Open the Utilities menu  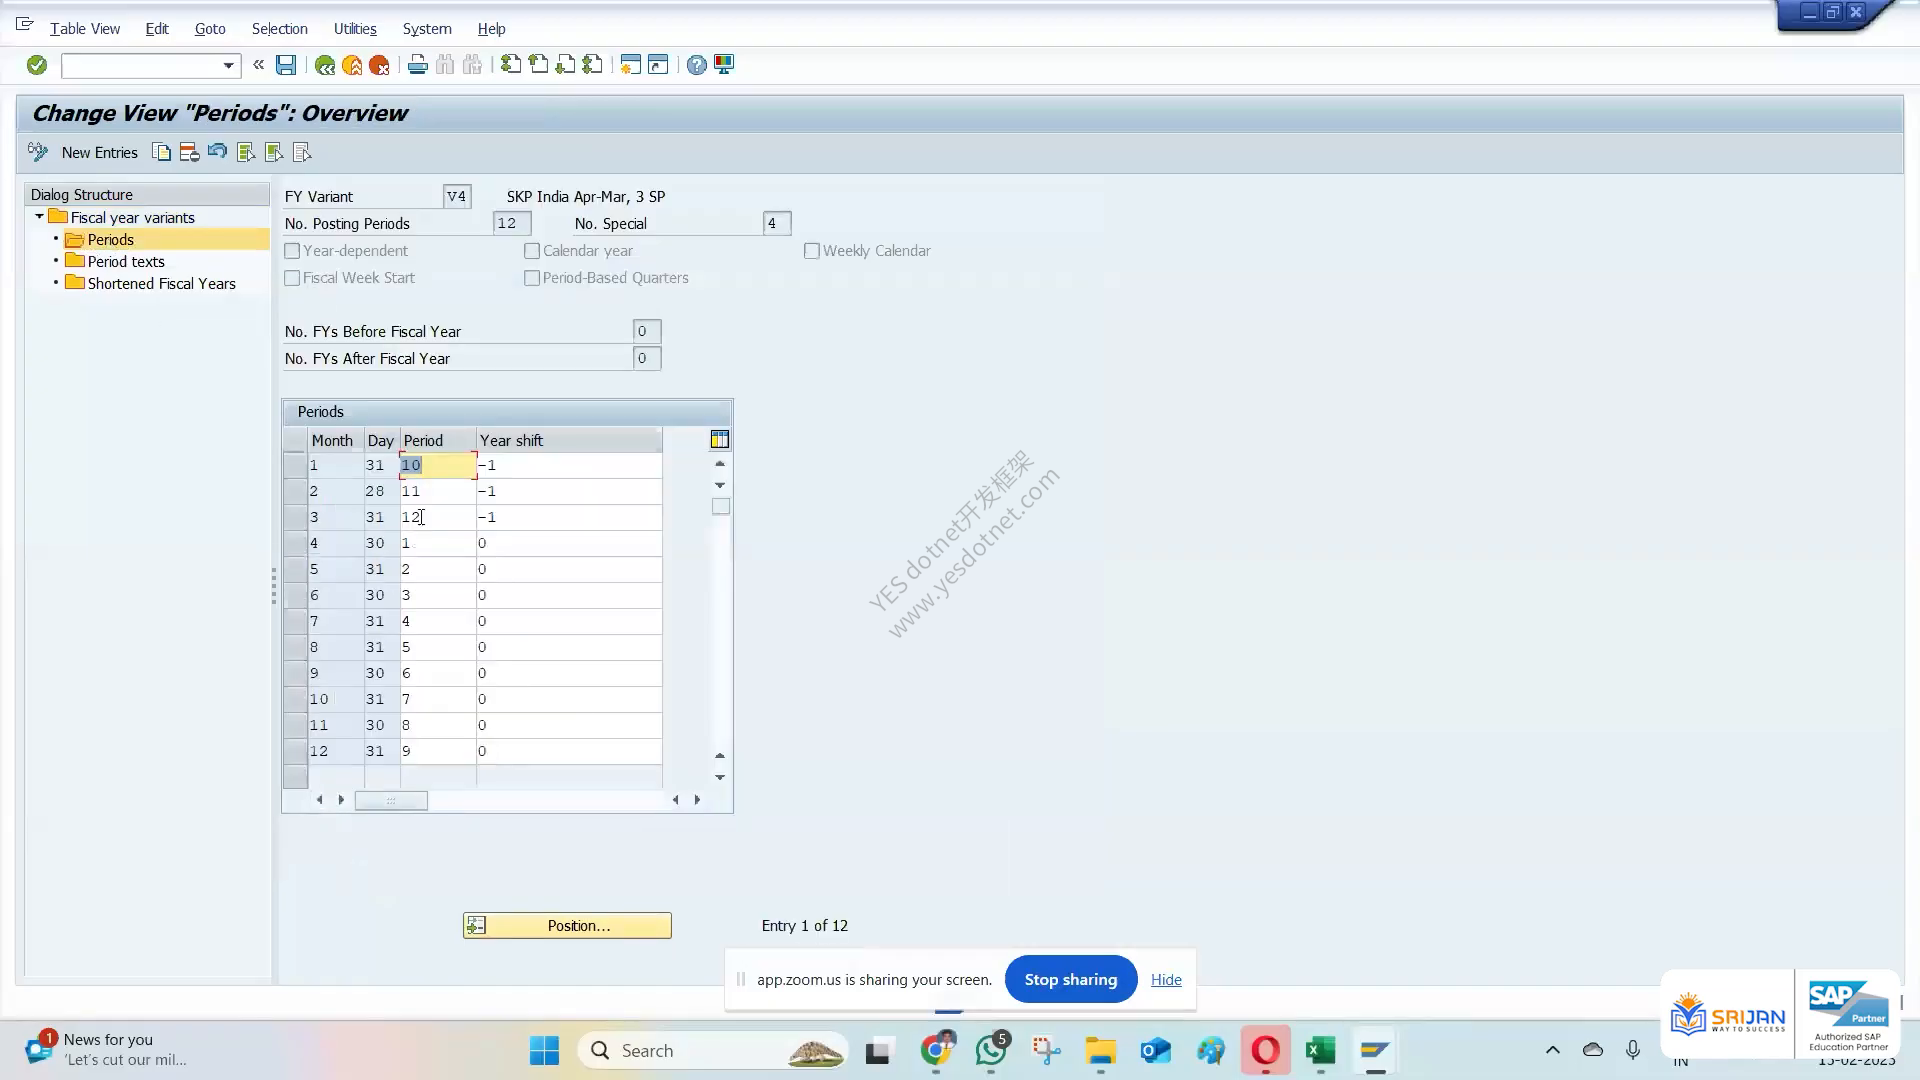tap(355, 29)
